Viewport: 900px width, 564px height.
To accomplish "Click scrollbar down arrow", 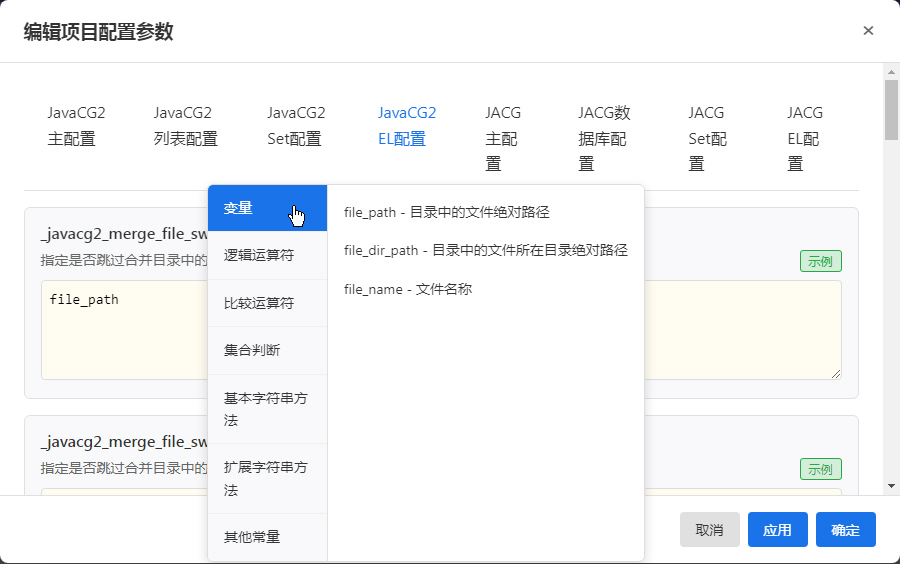I will pos(891,486).
